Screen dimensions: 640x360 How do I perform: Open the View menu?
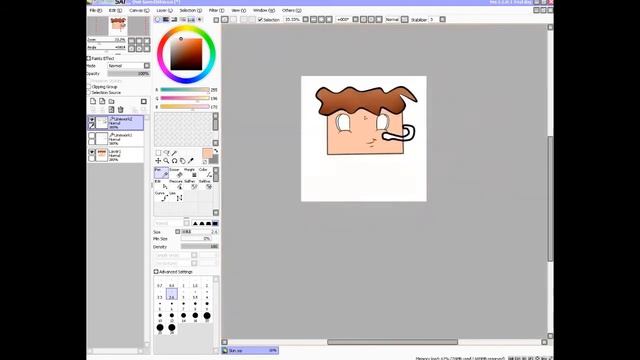[238, 10]
